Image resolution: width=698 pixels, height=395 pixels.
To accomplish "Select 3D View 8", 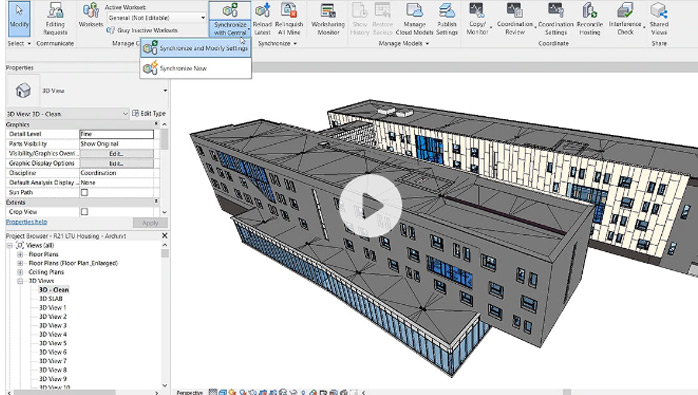I will 53,370.
